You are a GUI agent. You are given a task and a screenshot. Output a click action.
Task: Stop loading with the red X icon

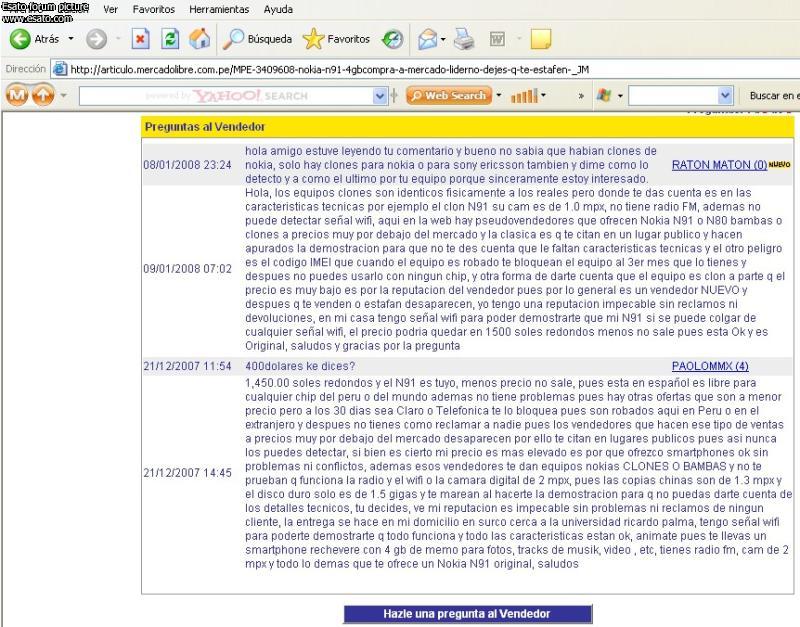[x=140, y=39]
